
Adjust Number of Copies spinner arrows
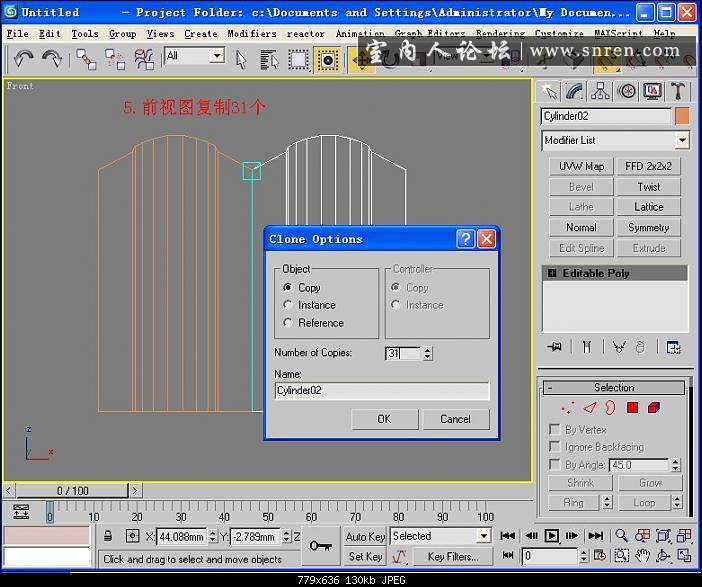[x=428, y=354]
